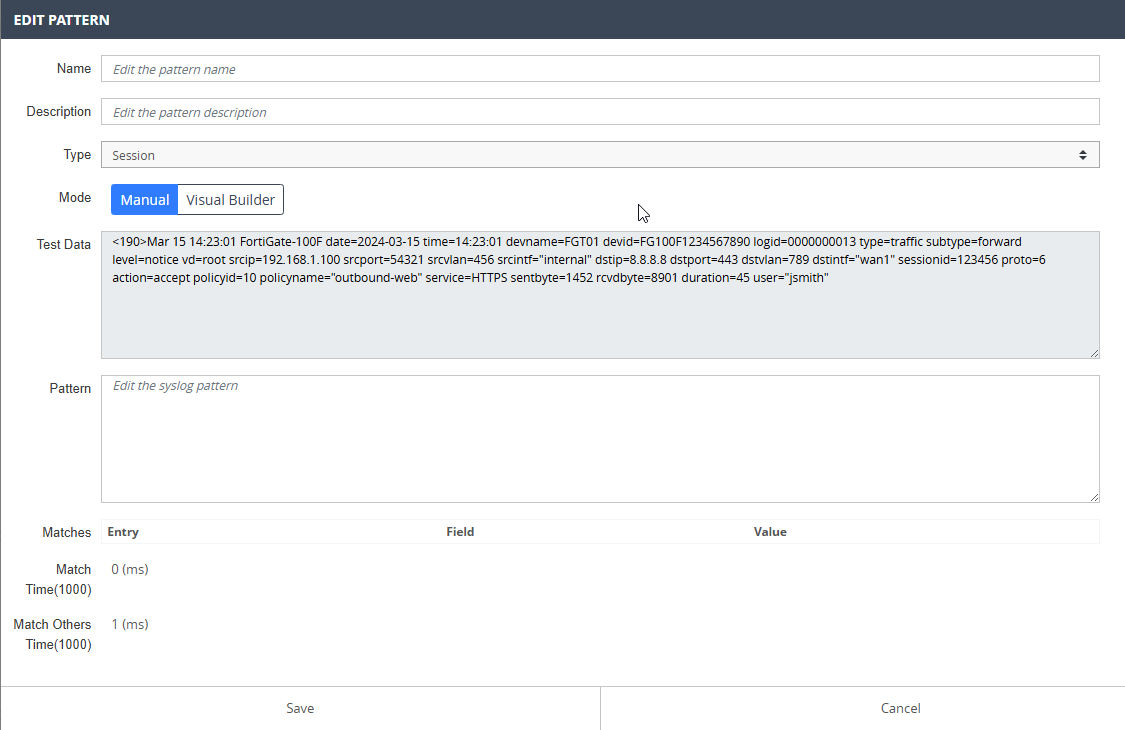1125x730 pixels.
Task: Click the EDIT PATTERN dialog title
Action: pyautogui.click(x=62, y=20)
